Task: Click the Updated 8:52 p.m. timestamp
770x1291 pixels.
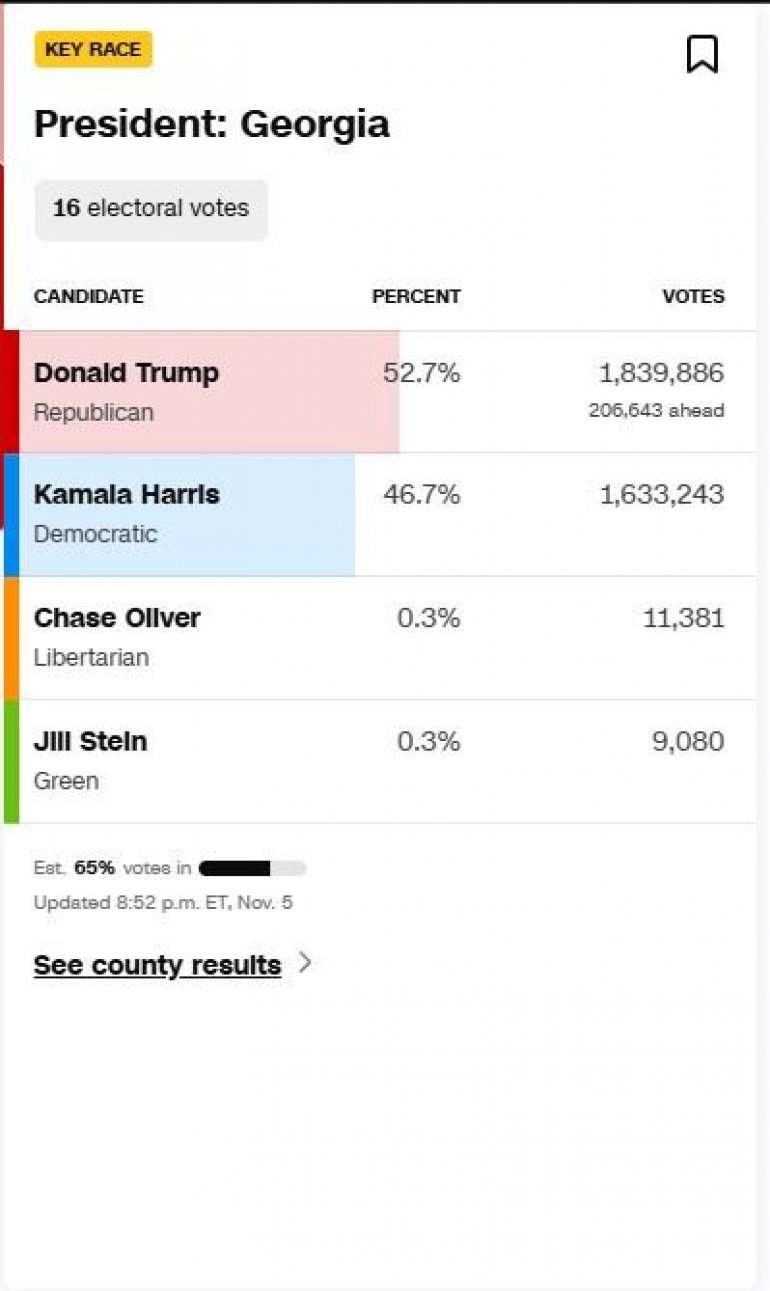Action: pyautogui.click(x=163, y=902)
